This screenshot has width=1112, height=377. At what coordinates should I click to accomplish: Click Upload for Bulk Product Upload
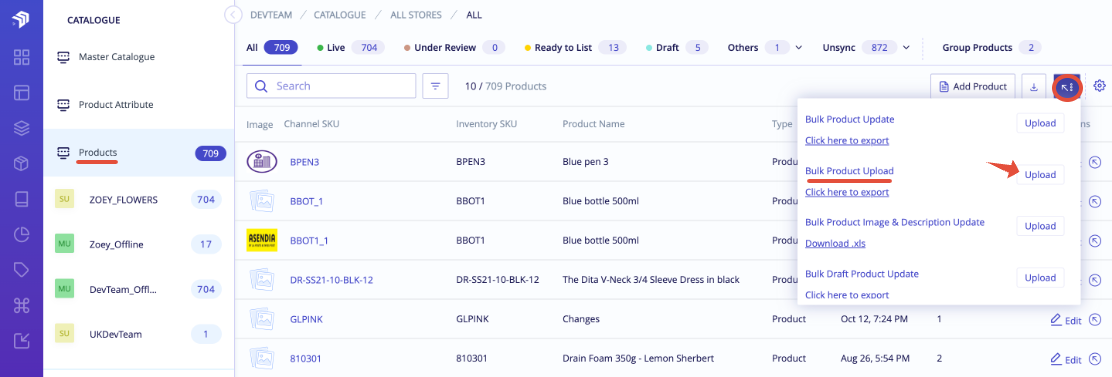[1040, 174]
